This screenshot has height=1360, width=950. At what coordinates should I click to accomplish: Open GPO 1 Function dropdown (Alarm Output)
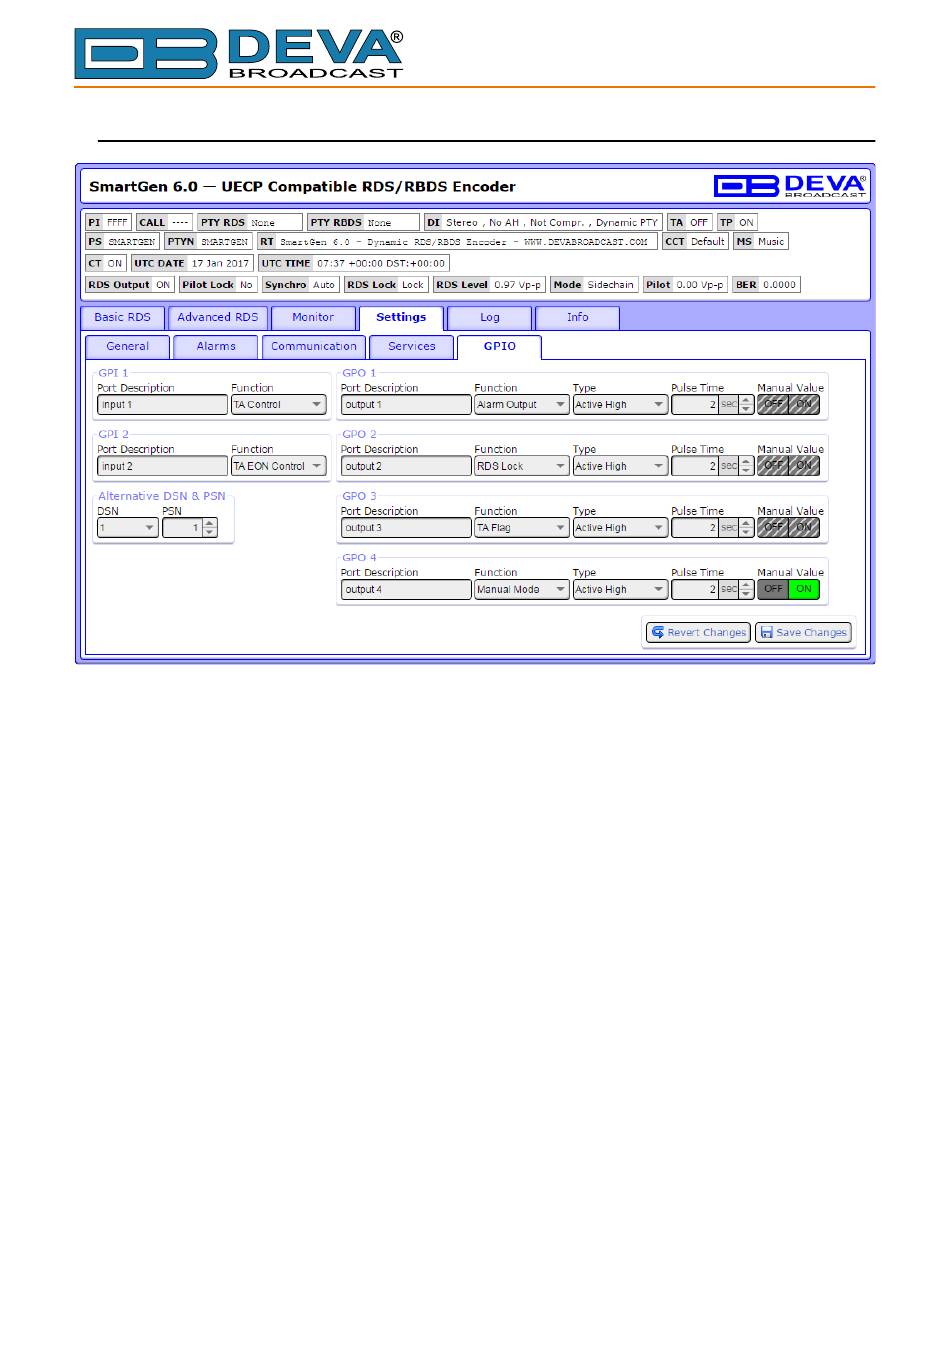point(522,405)
